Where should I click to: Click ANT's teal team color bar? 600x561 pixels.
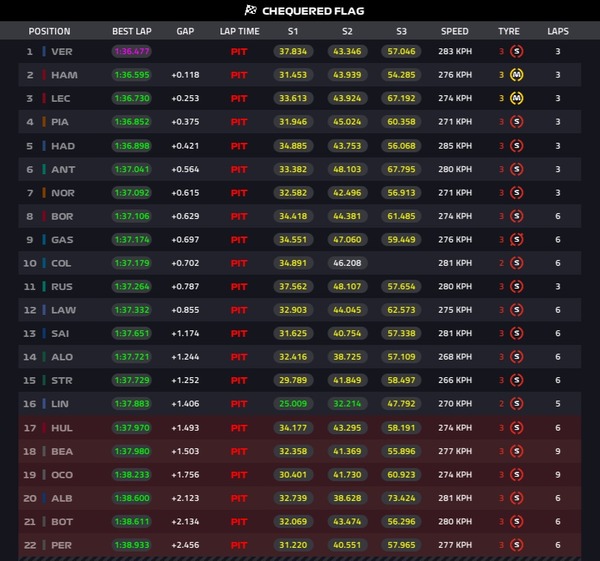44,169
